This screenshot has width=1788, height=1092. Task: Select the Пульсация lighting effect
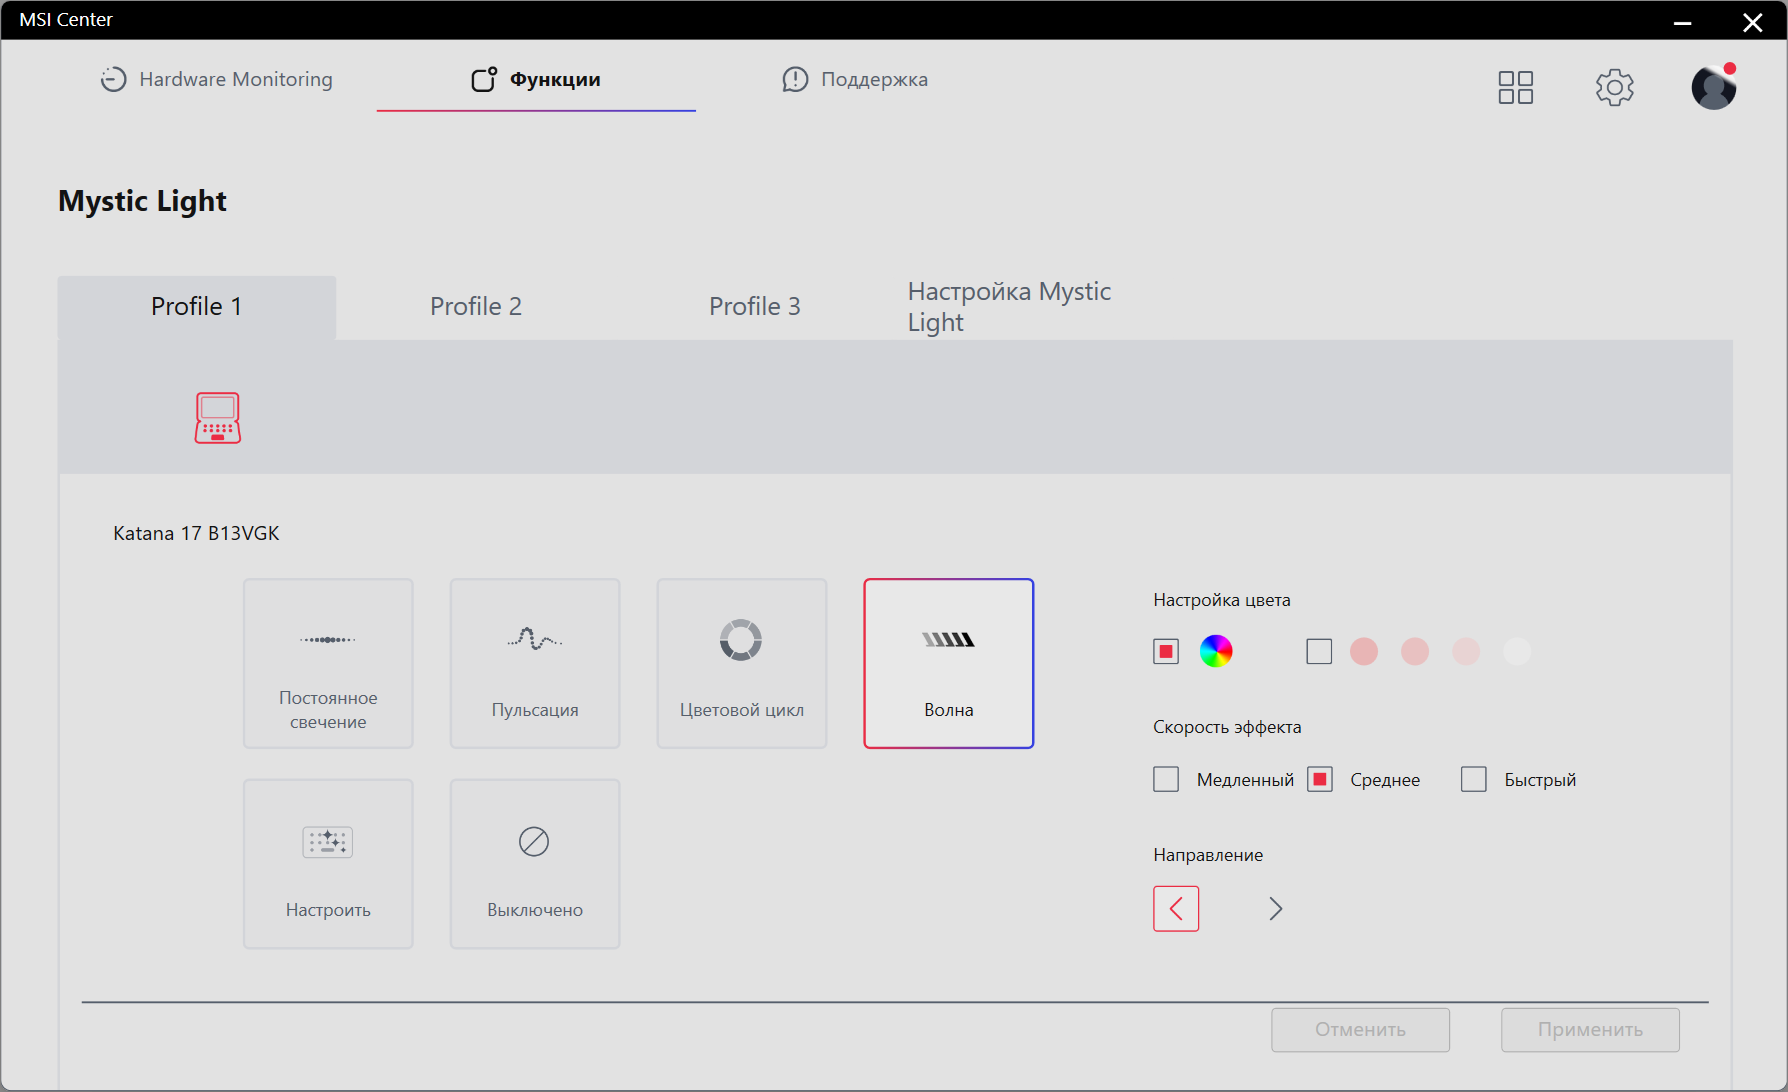[535, 663]
